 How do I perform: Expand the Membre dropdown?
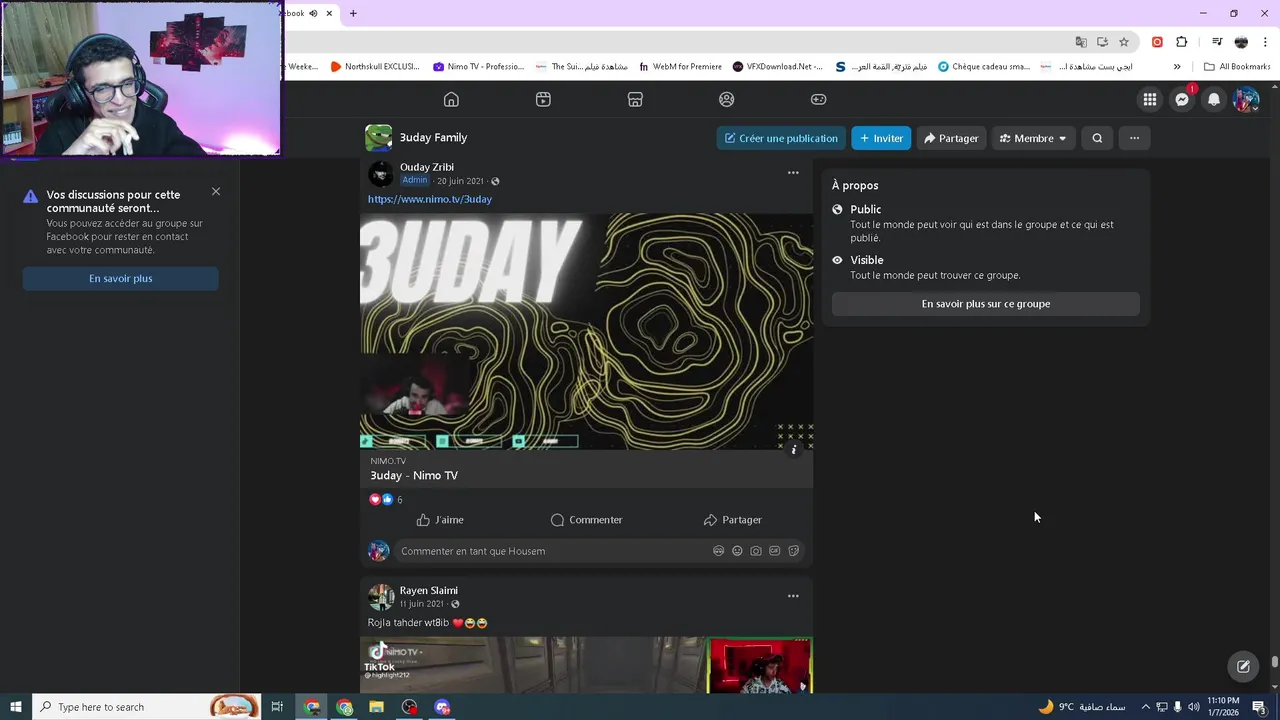[x=1033, y=138]
